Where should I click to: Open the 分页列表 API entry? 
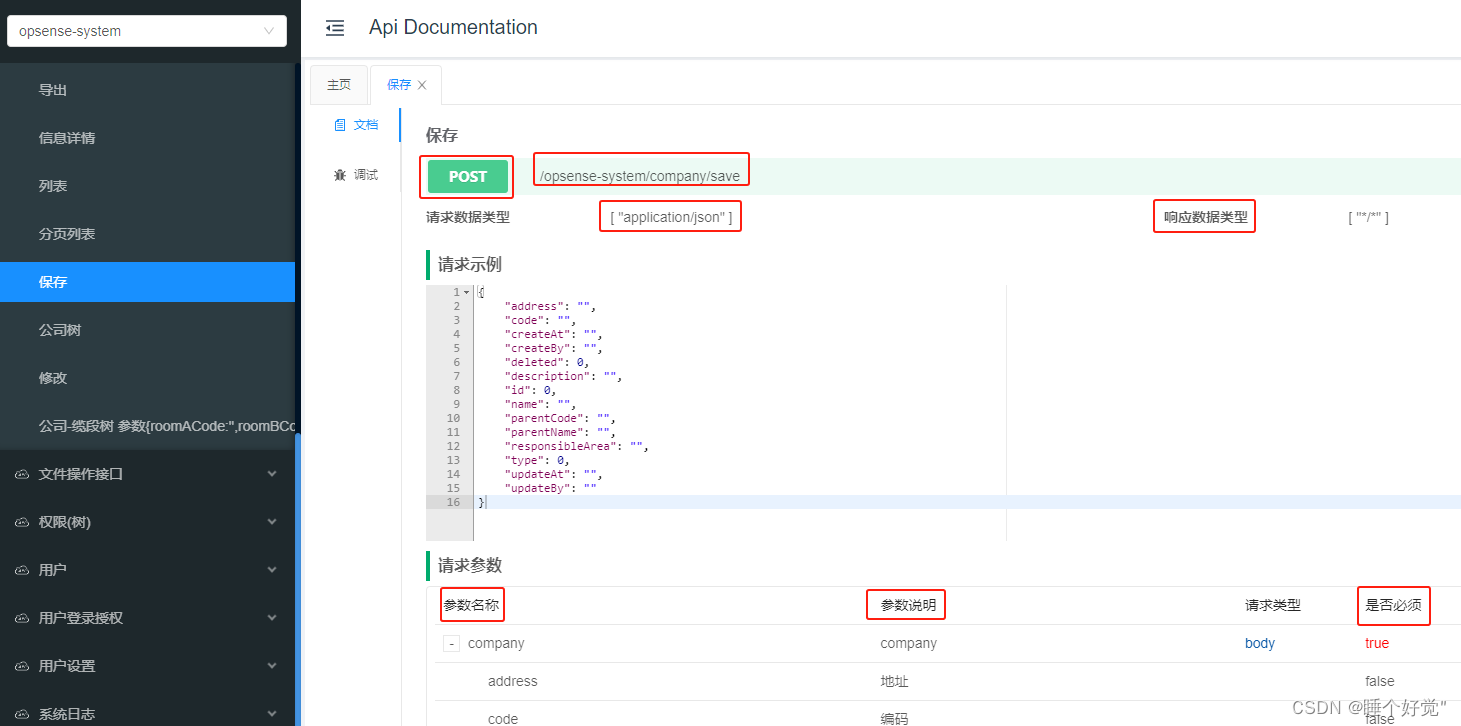tap(147, 234)
